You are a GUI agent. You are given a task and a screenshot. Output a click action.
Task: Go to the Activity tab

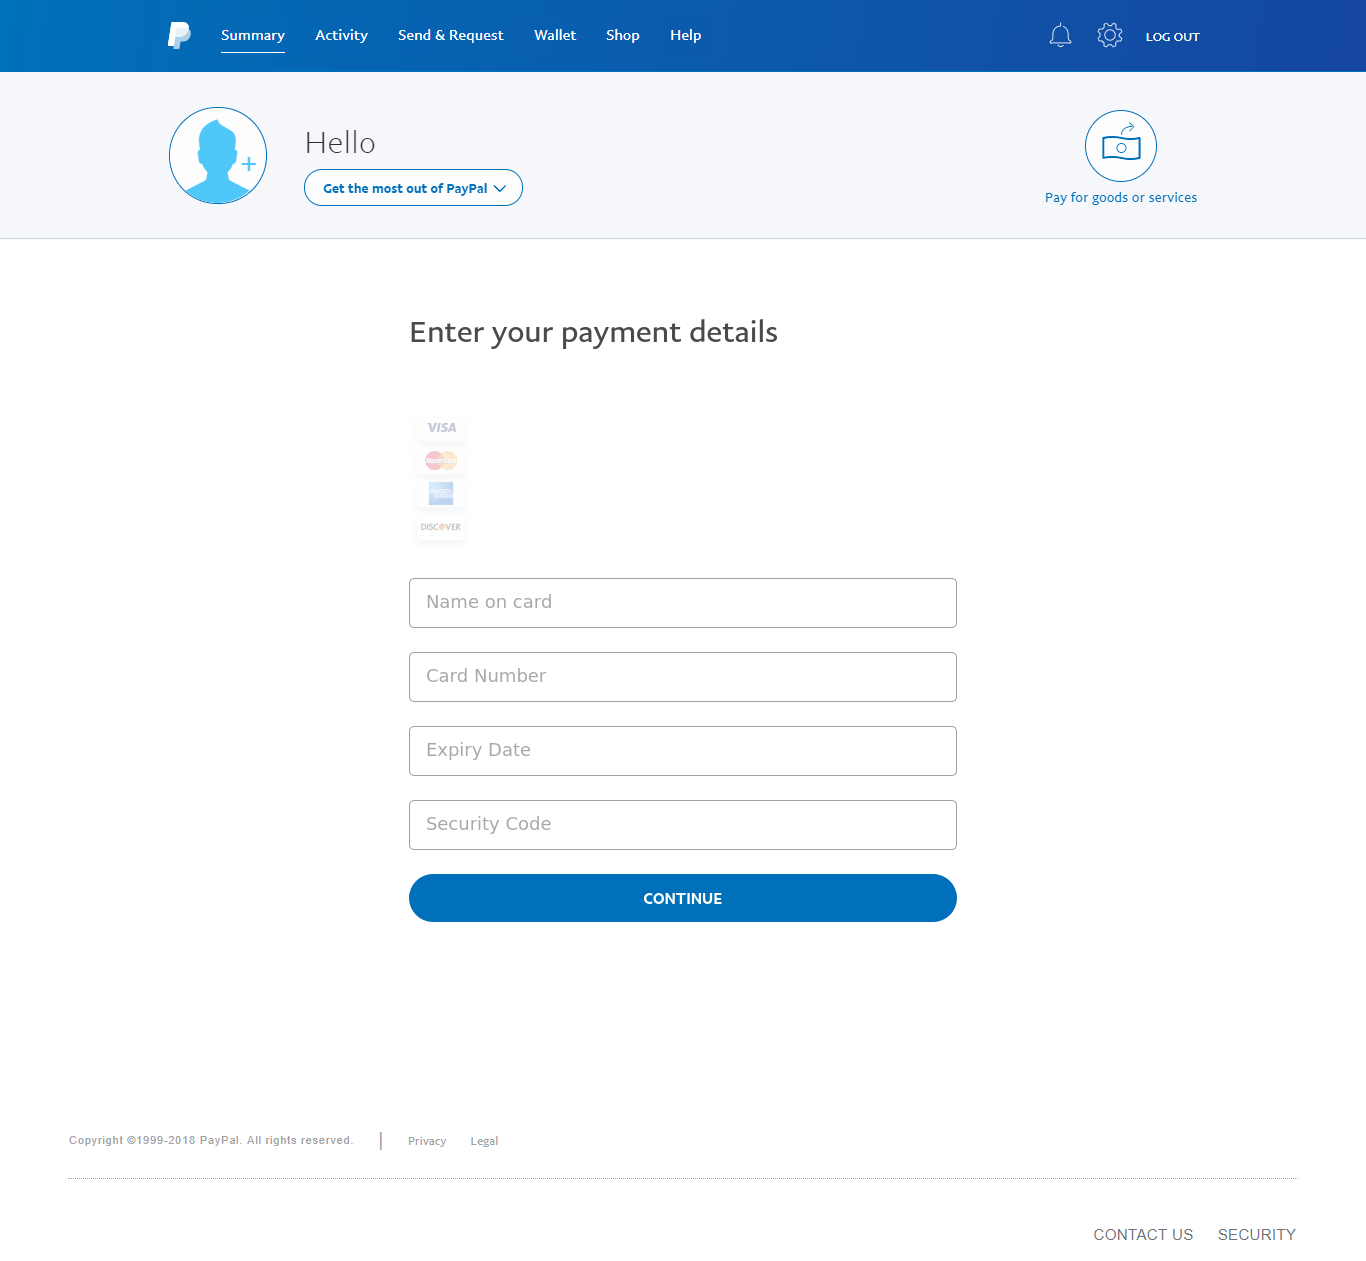[341, 35]
